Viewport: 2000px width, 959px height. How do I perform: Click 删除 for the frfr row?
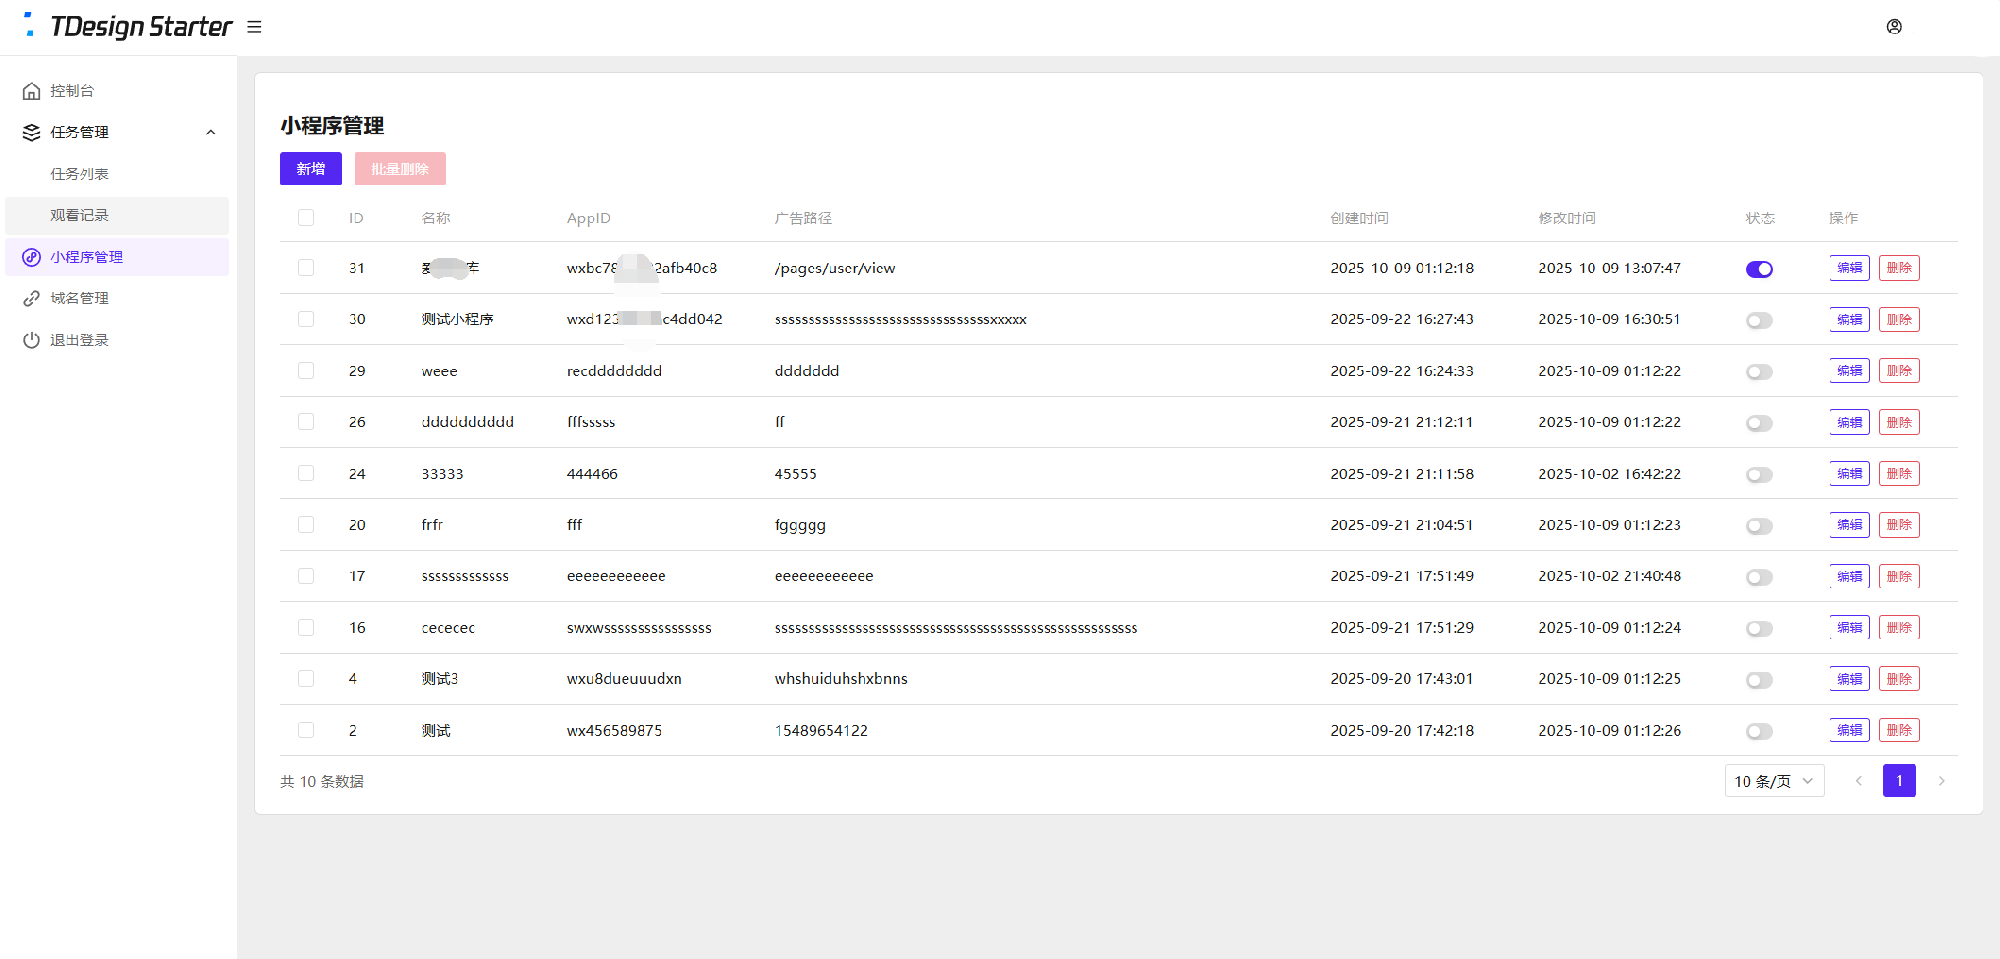pyautogui.click(x=1898, y=525)
